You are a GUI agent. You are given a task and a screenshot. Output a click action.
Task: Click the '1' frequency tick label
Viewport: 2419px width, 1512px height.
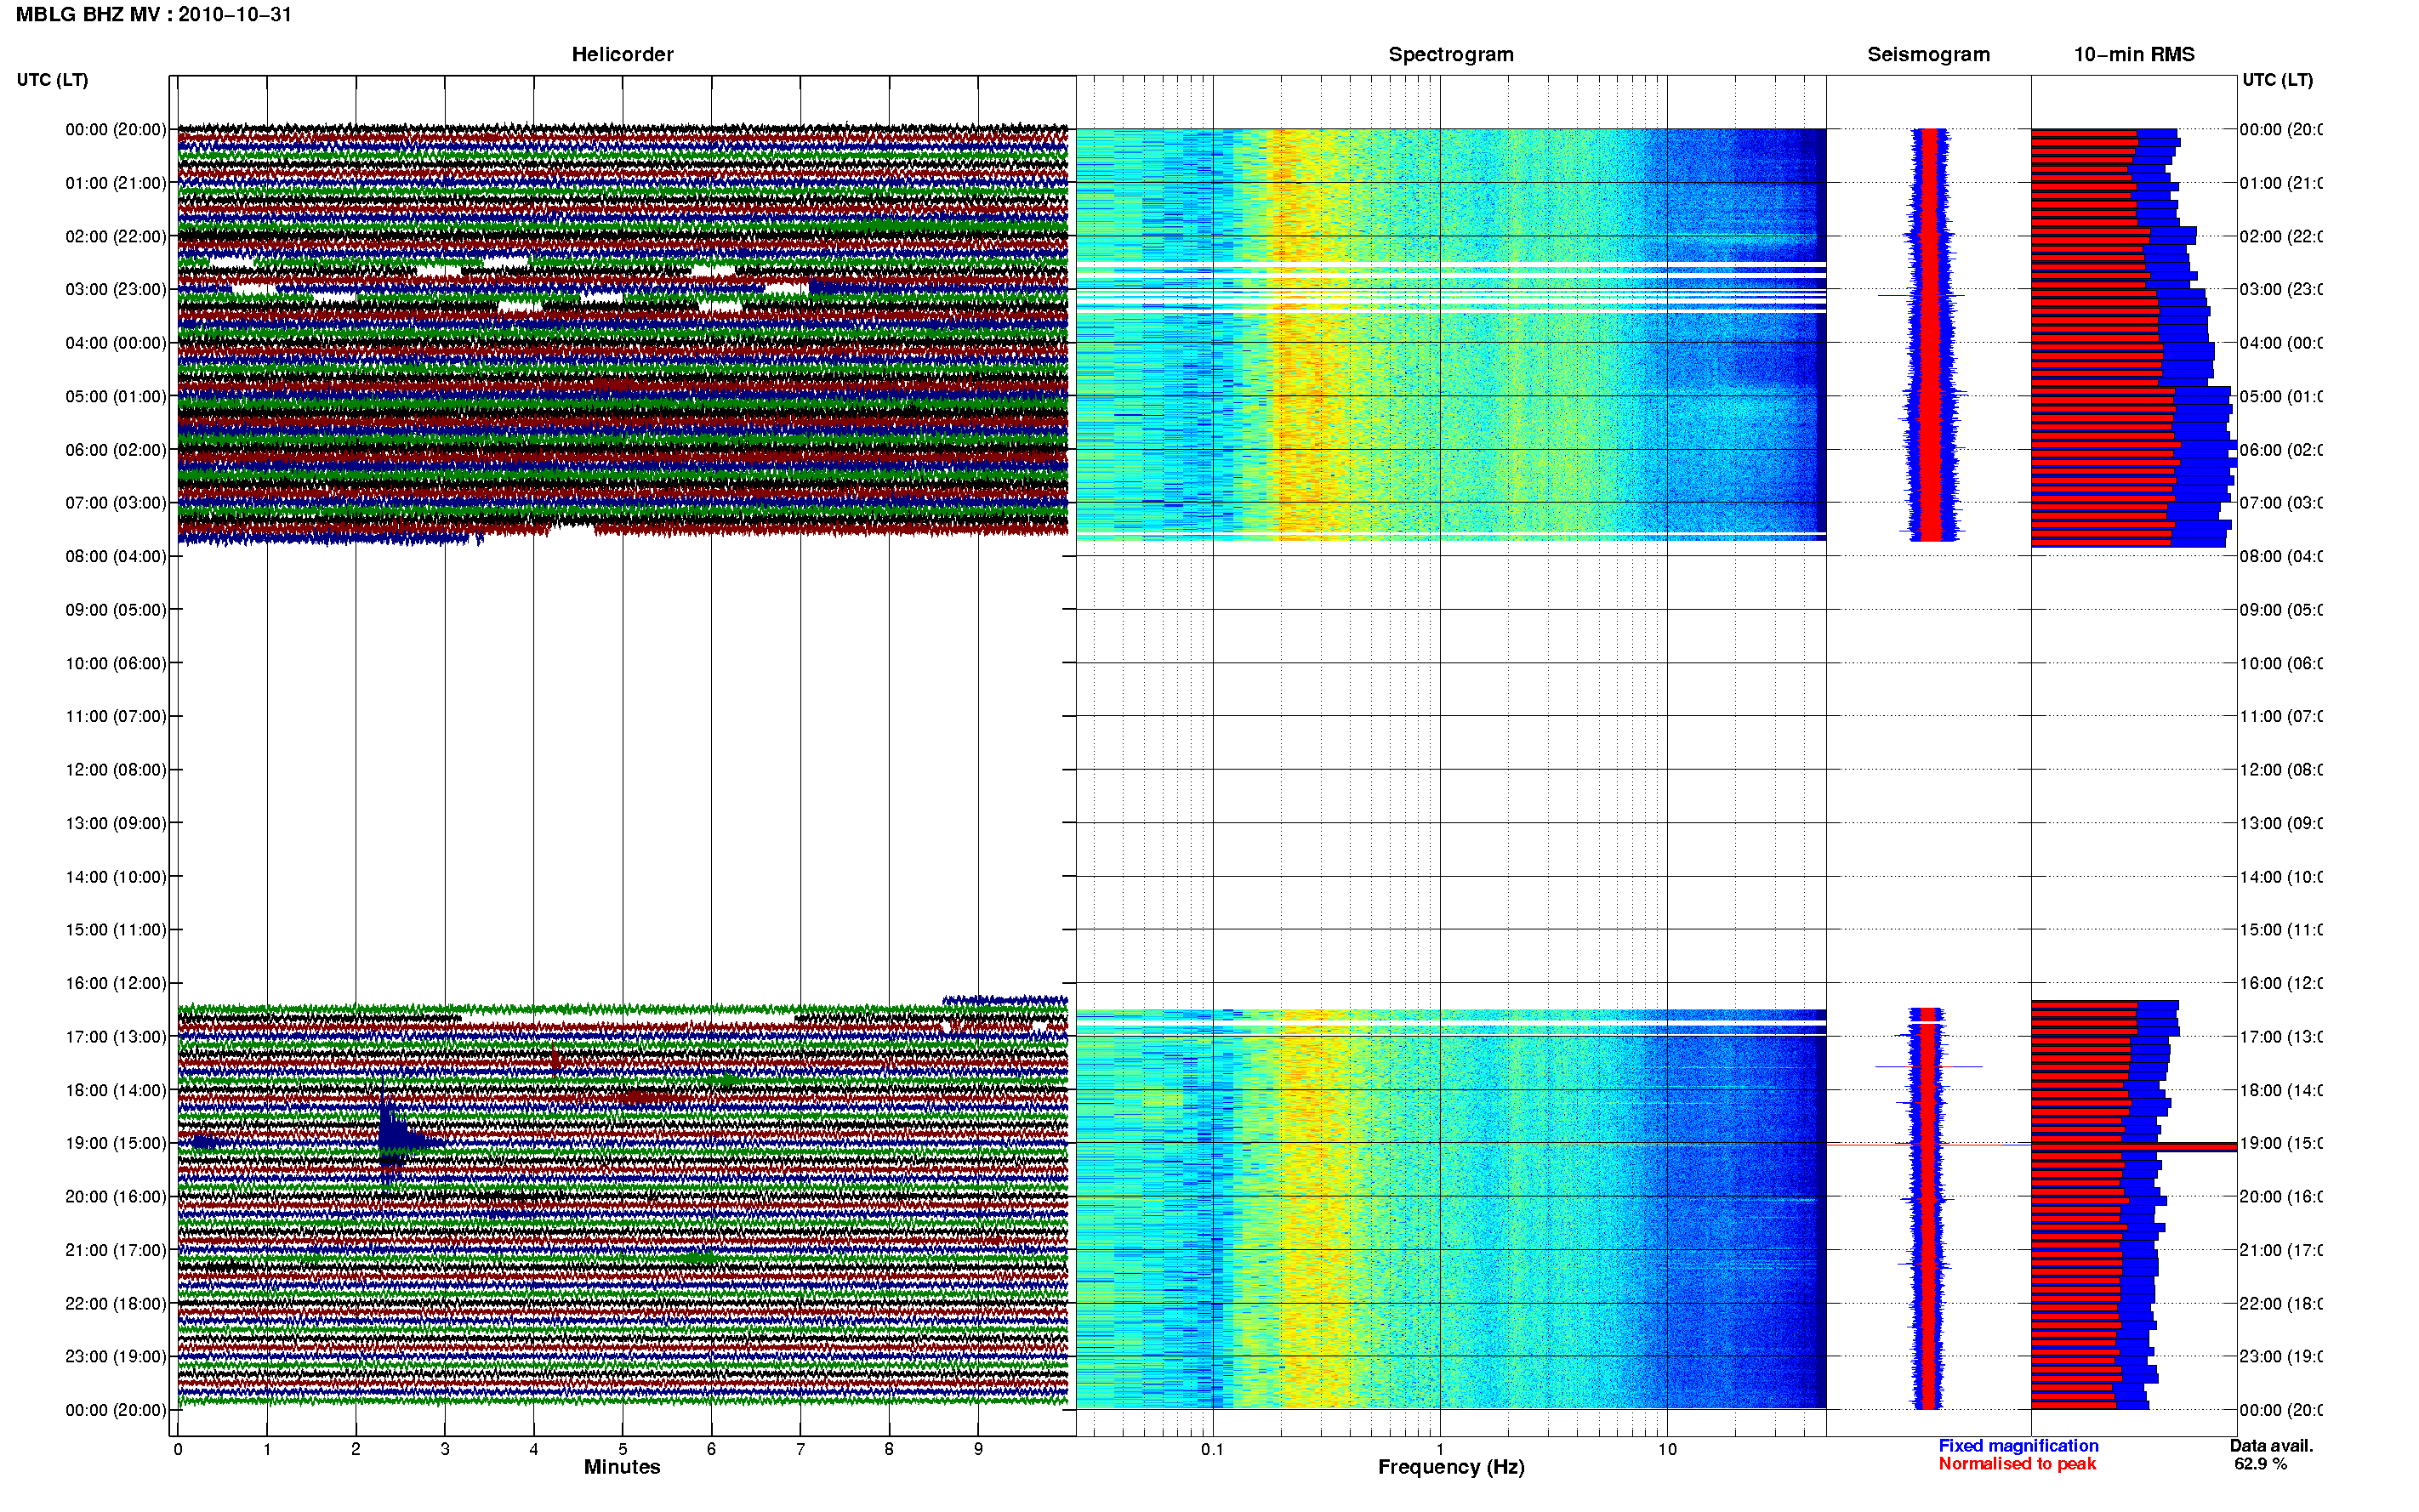point(1440,1449)
